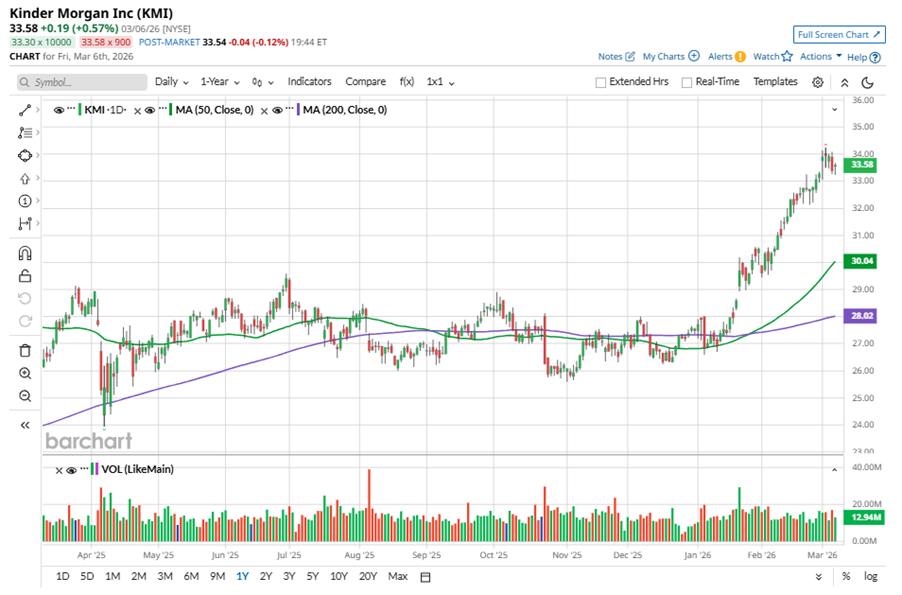Add to My Charts plus icon
The image size is (902, 595).
(x=694, y=56)
